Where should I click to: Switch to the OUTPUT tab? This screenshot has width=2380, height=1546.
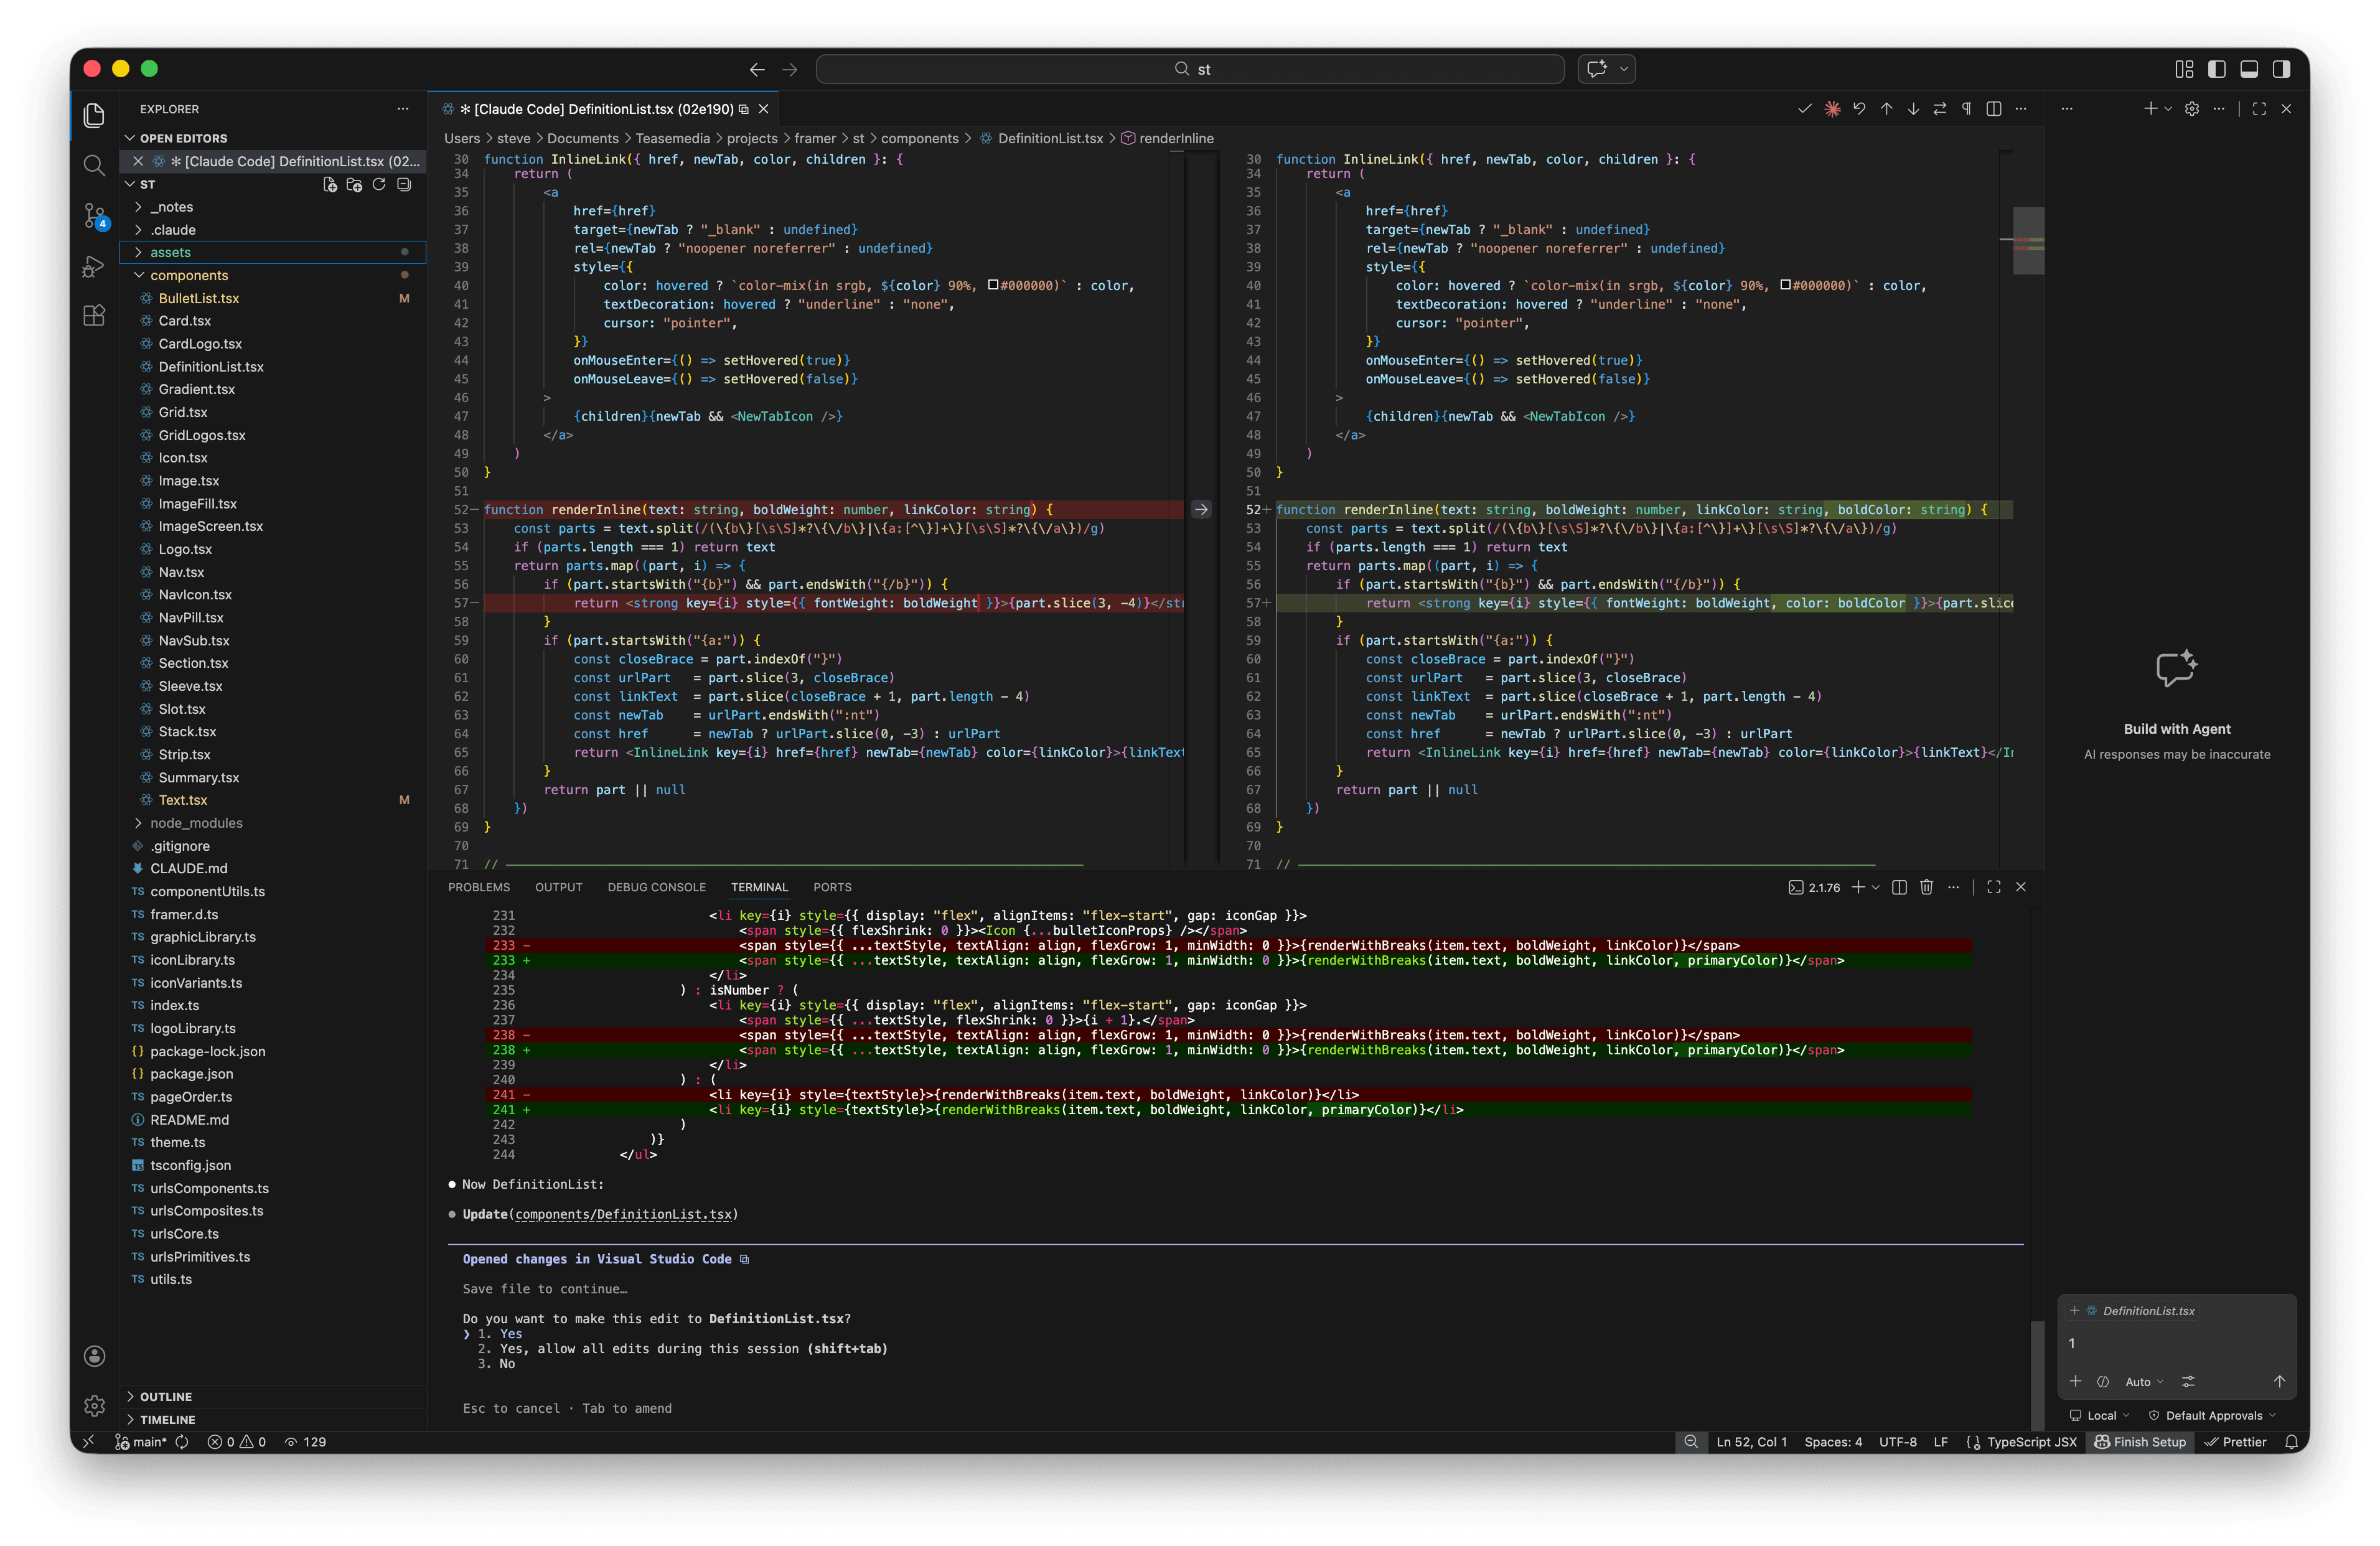point(559,887)
